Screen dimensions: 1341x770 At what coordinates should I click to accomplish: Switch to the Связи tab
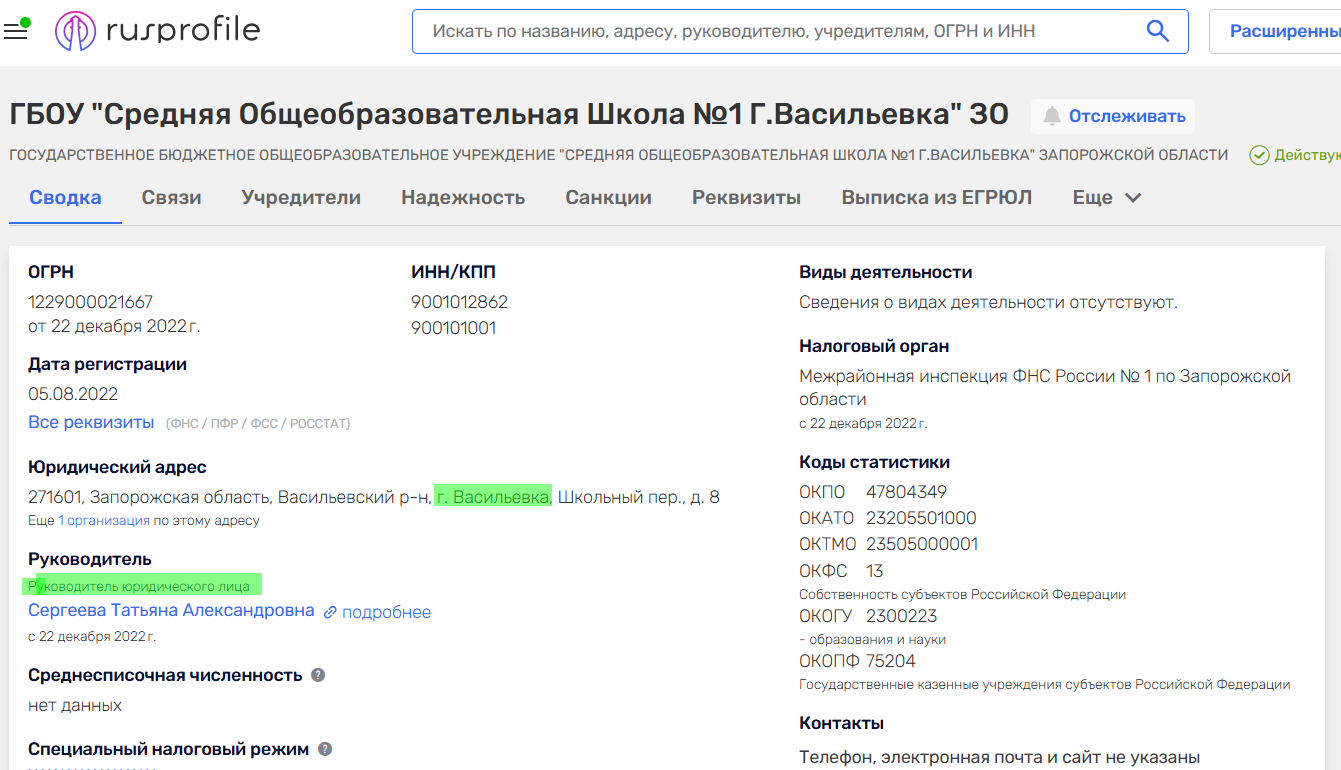[171, 197]
